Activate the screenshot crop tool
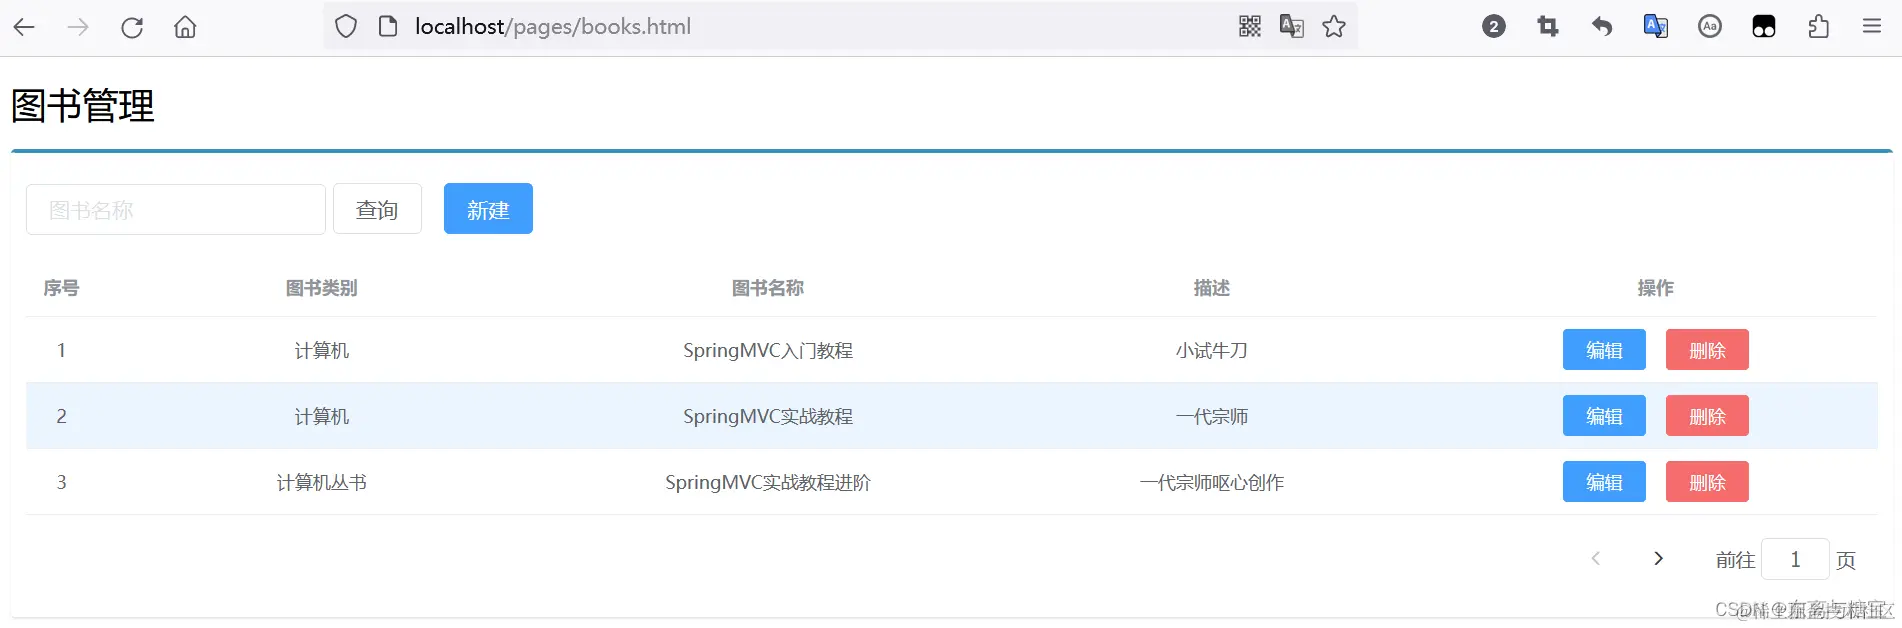The image size is (1902, 628). pos(1548,27)
